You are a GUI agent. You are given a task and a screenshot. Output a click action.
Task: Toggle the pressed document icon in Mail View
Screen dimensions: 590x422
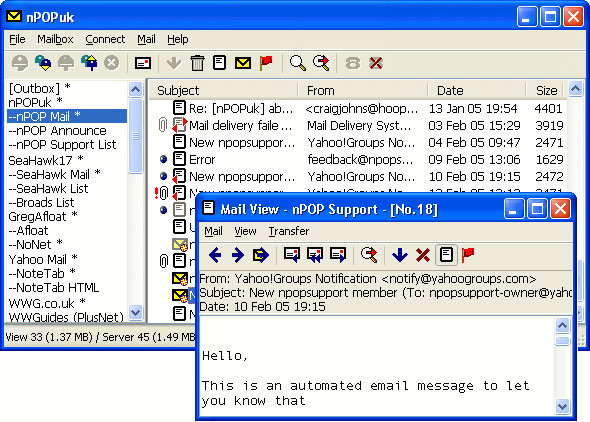coord(446,255)
